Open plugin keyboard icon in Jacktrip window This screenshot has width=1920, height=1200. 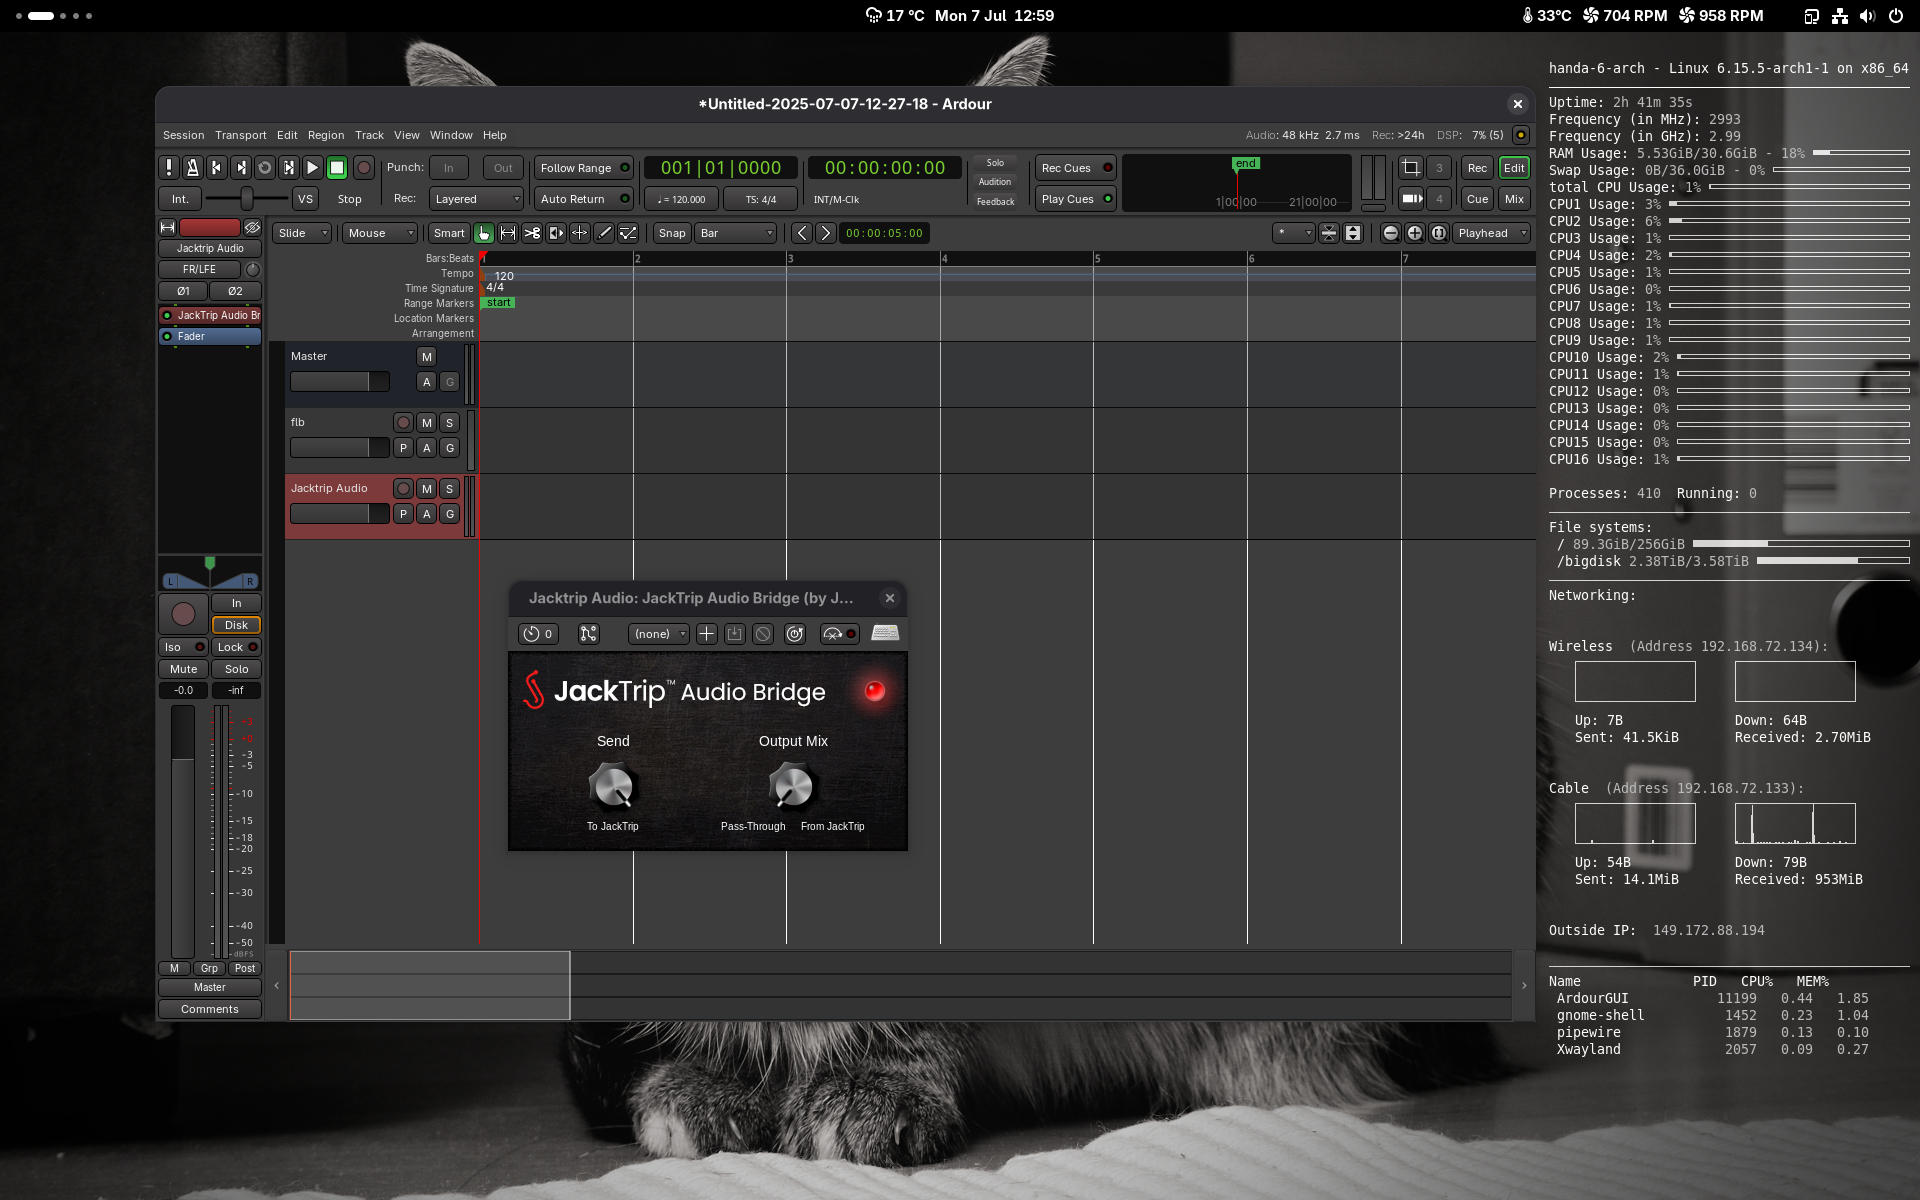(885, 633)
